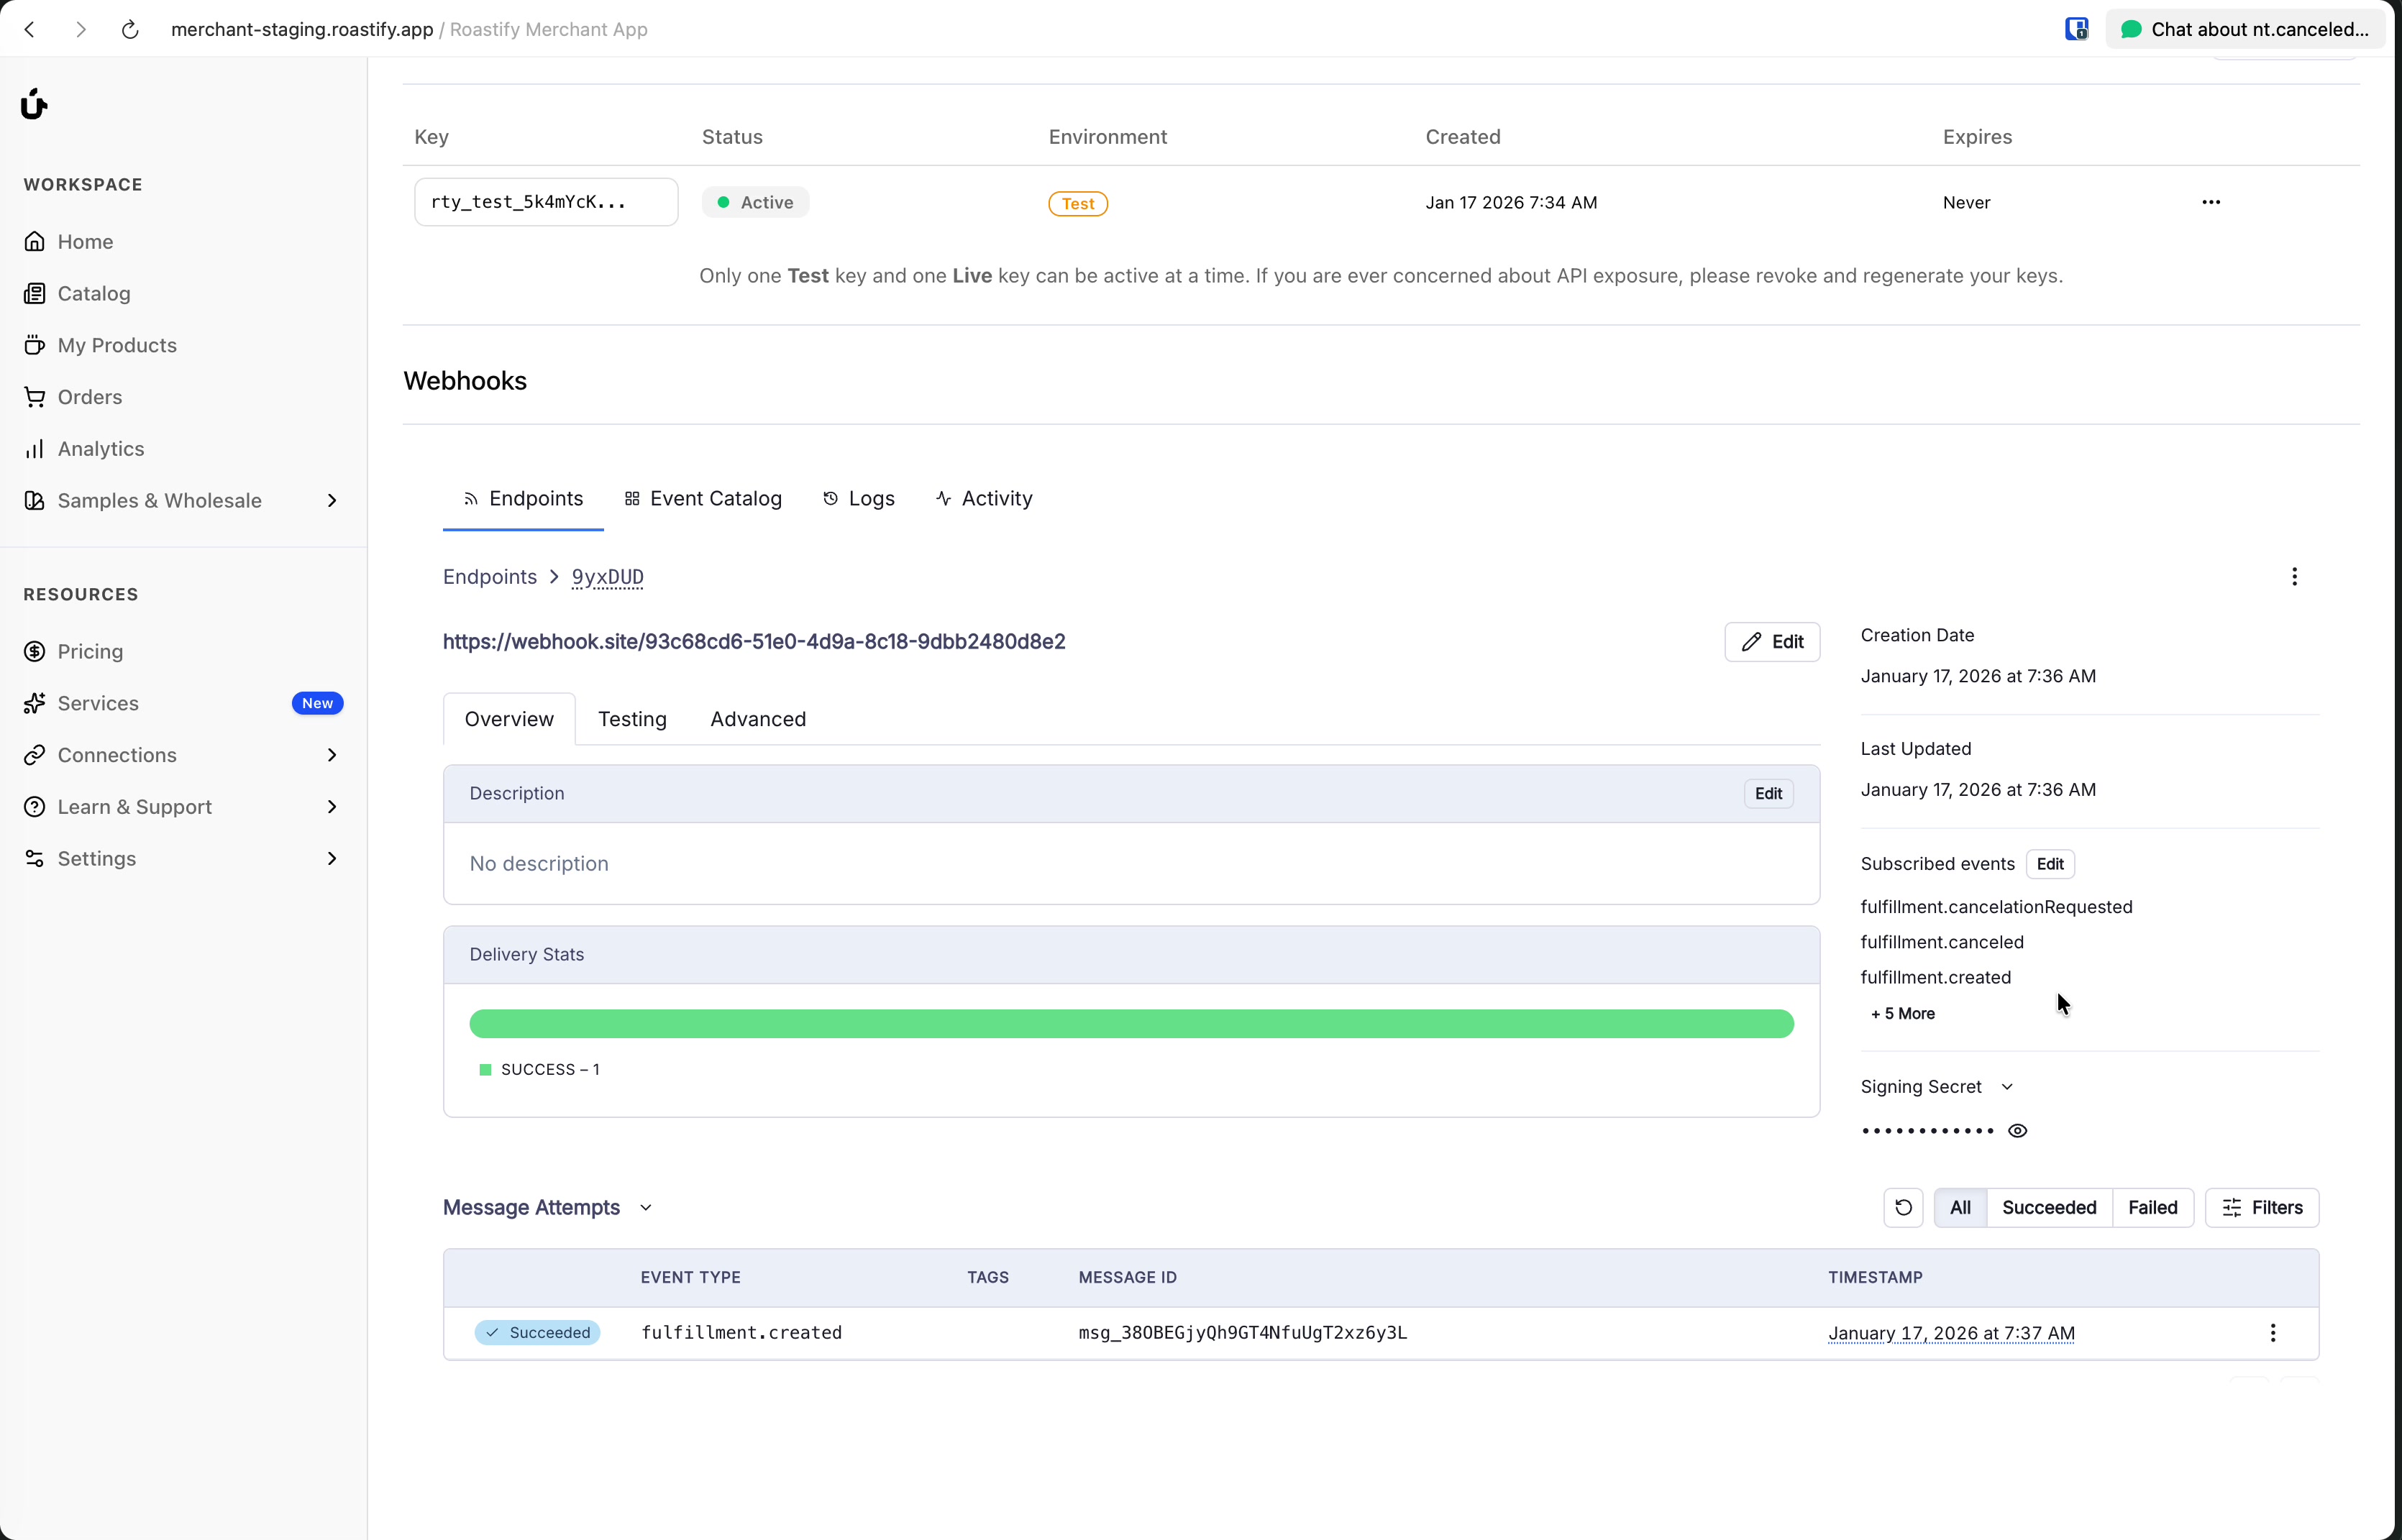Reveal the signing secret with eye icon
Viewport: 2402px width, 1540px height.
pyautogui.click(x=2017, y=1131)
